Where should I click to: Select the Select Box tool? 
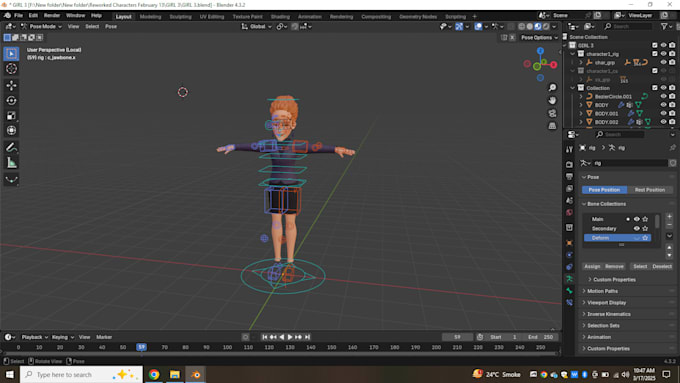[x=11, y=54]
